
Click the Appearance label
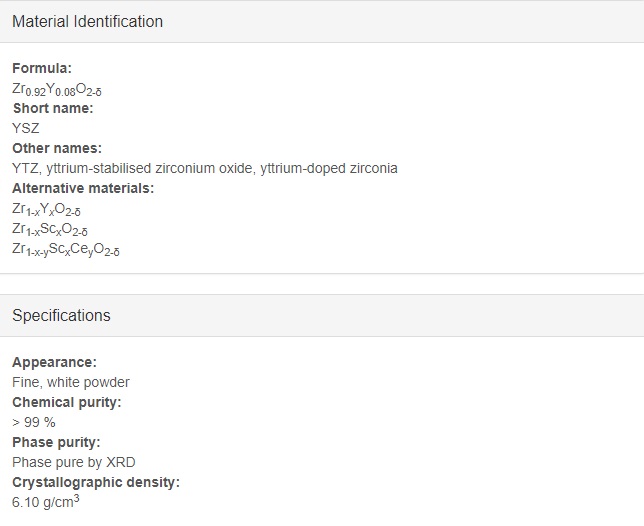54,363
